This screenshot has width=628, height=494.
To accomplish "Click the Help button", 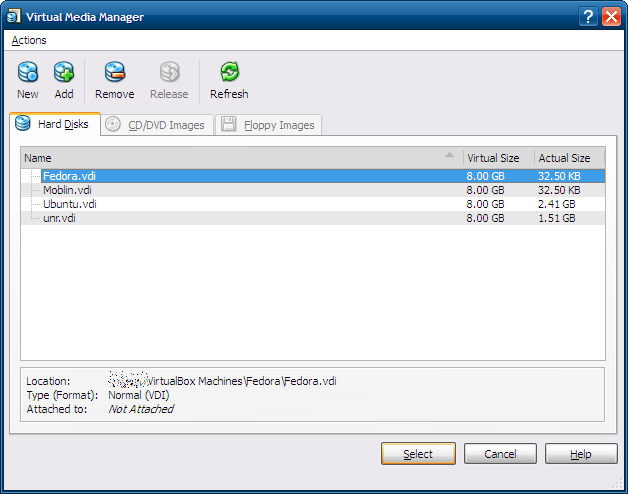I will click(581, 454).
